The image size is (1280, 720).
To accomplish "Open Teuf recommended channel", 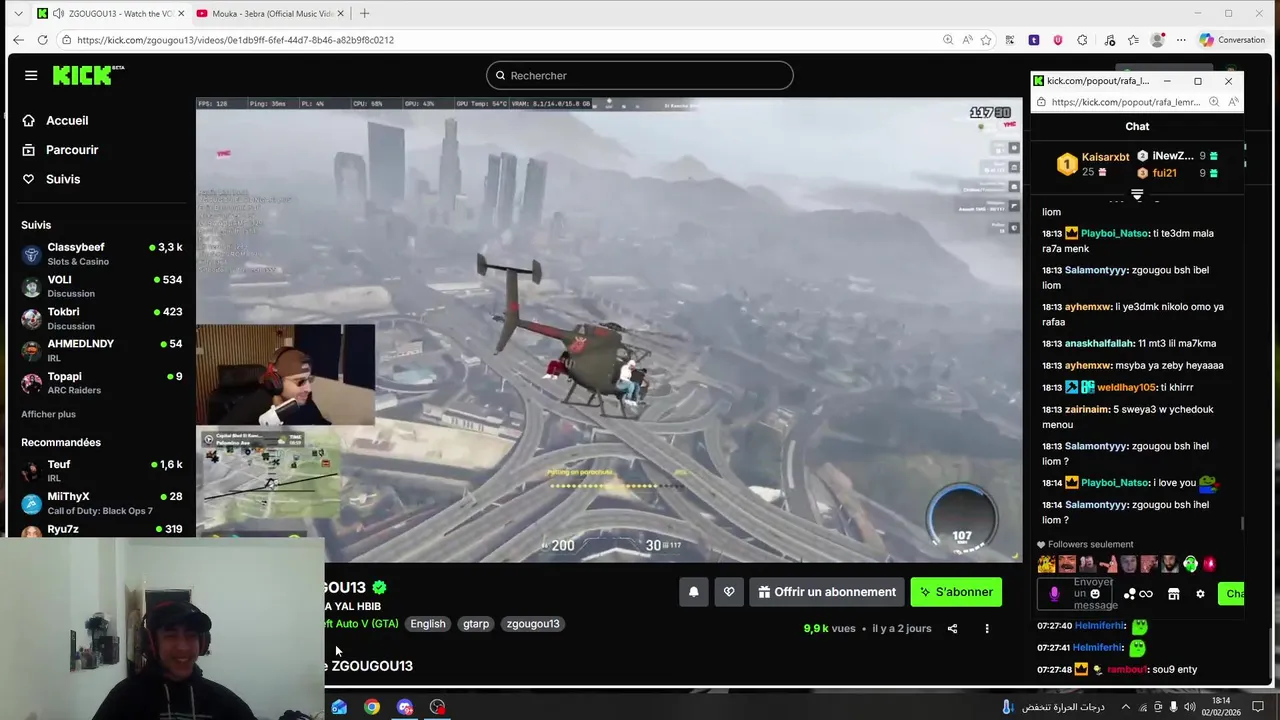I will (x=101, y=470).
